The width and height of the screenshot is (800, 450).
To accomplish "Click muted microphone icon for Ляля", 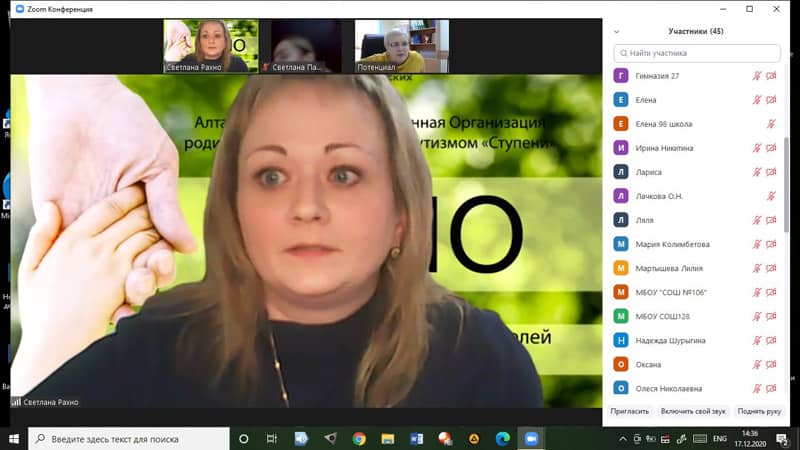I will (757, 220).
